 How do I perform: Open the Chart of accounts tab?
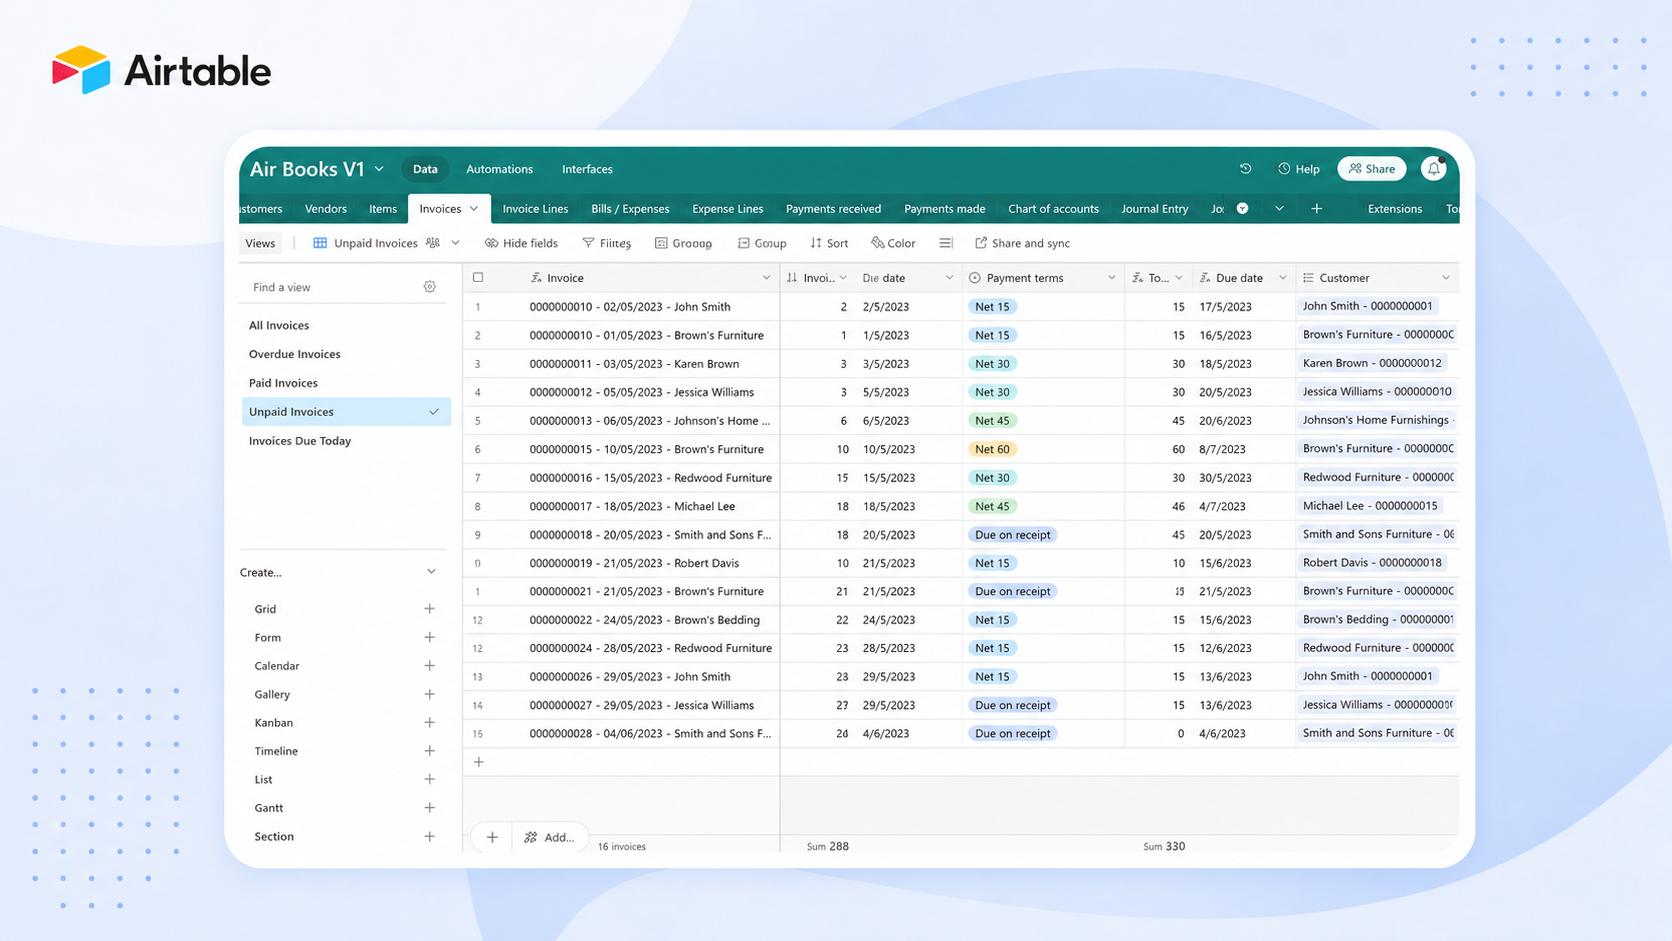[1053, 209]
